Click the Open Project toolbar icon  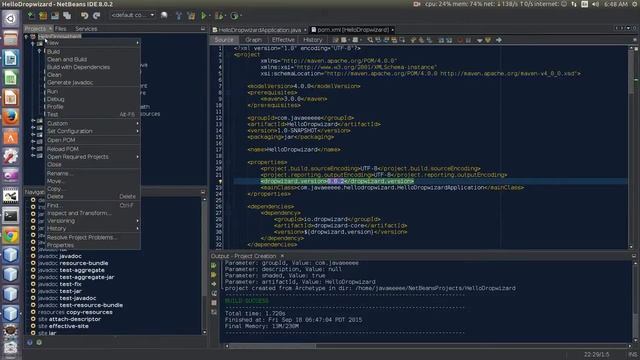coord(55,16)
